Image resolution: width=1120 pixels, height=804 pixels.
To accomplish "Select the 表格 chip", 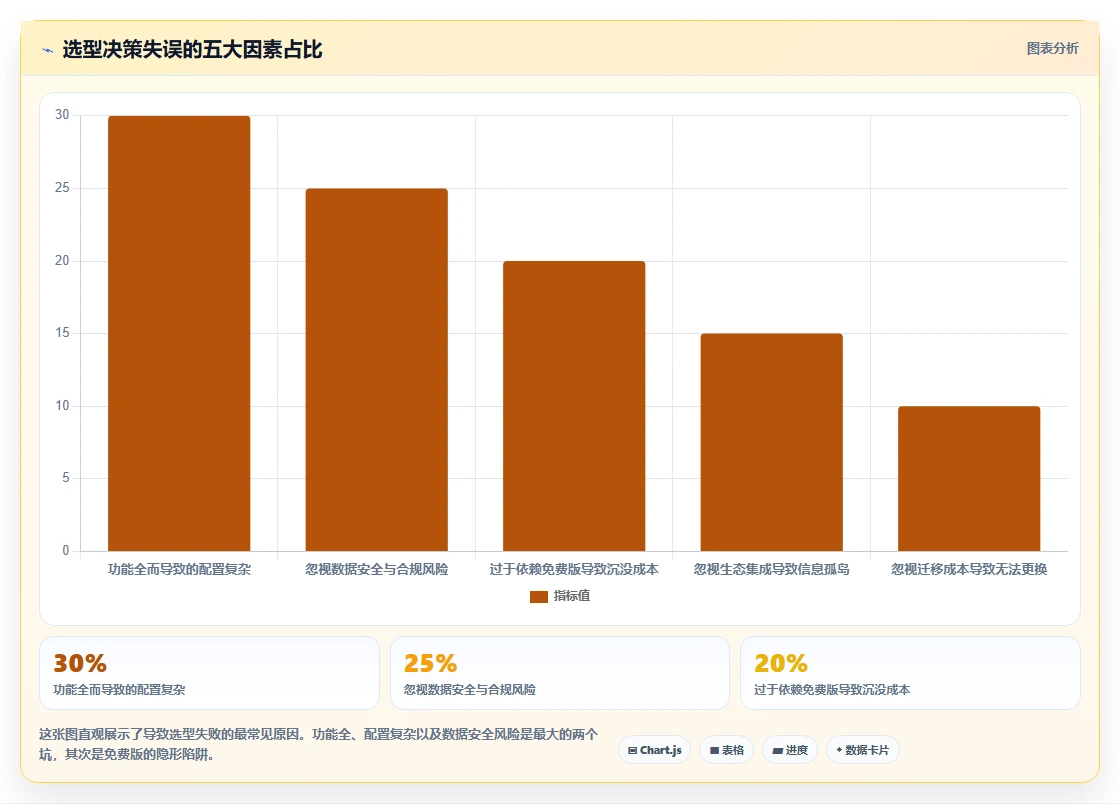I will pos(726,750).
